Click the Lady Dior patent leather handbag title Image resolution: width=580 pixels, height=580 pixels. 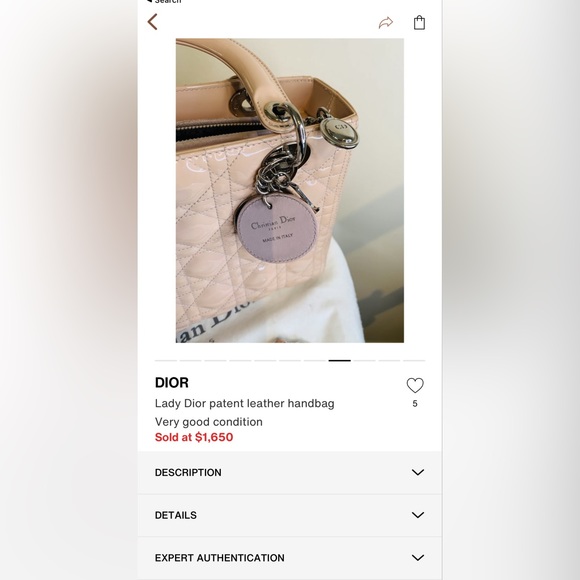click(245, 404)
